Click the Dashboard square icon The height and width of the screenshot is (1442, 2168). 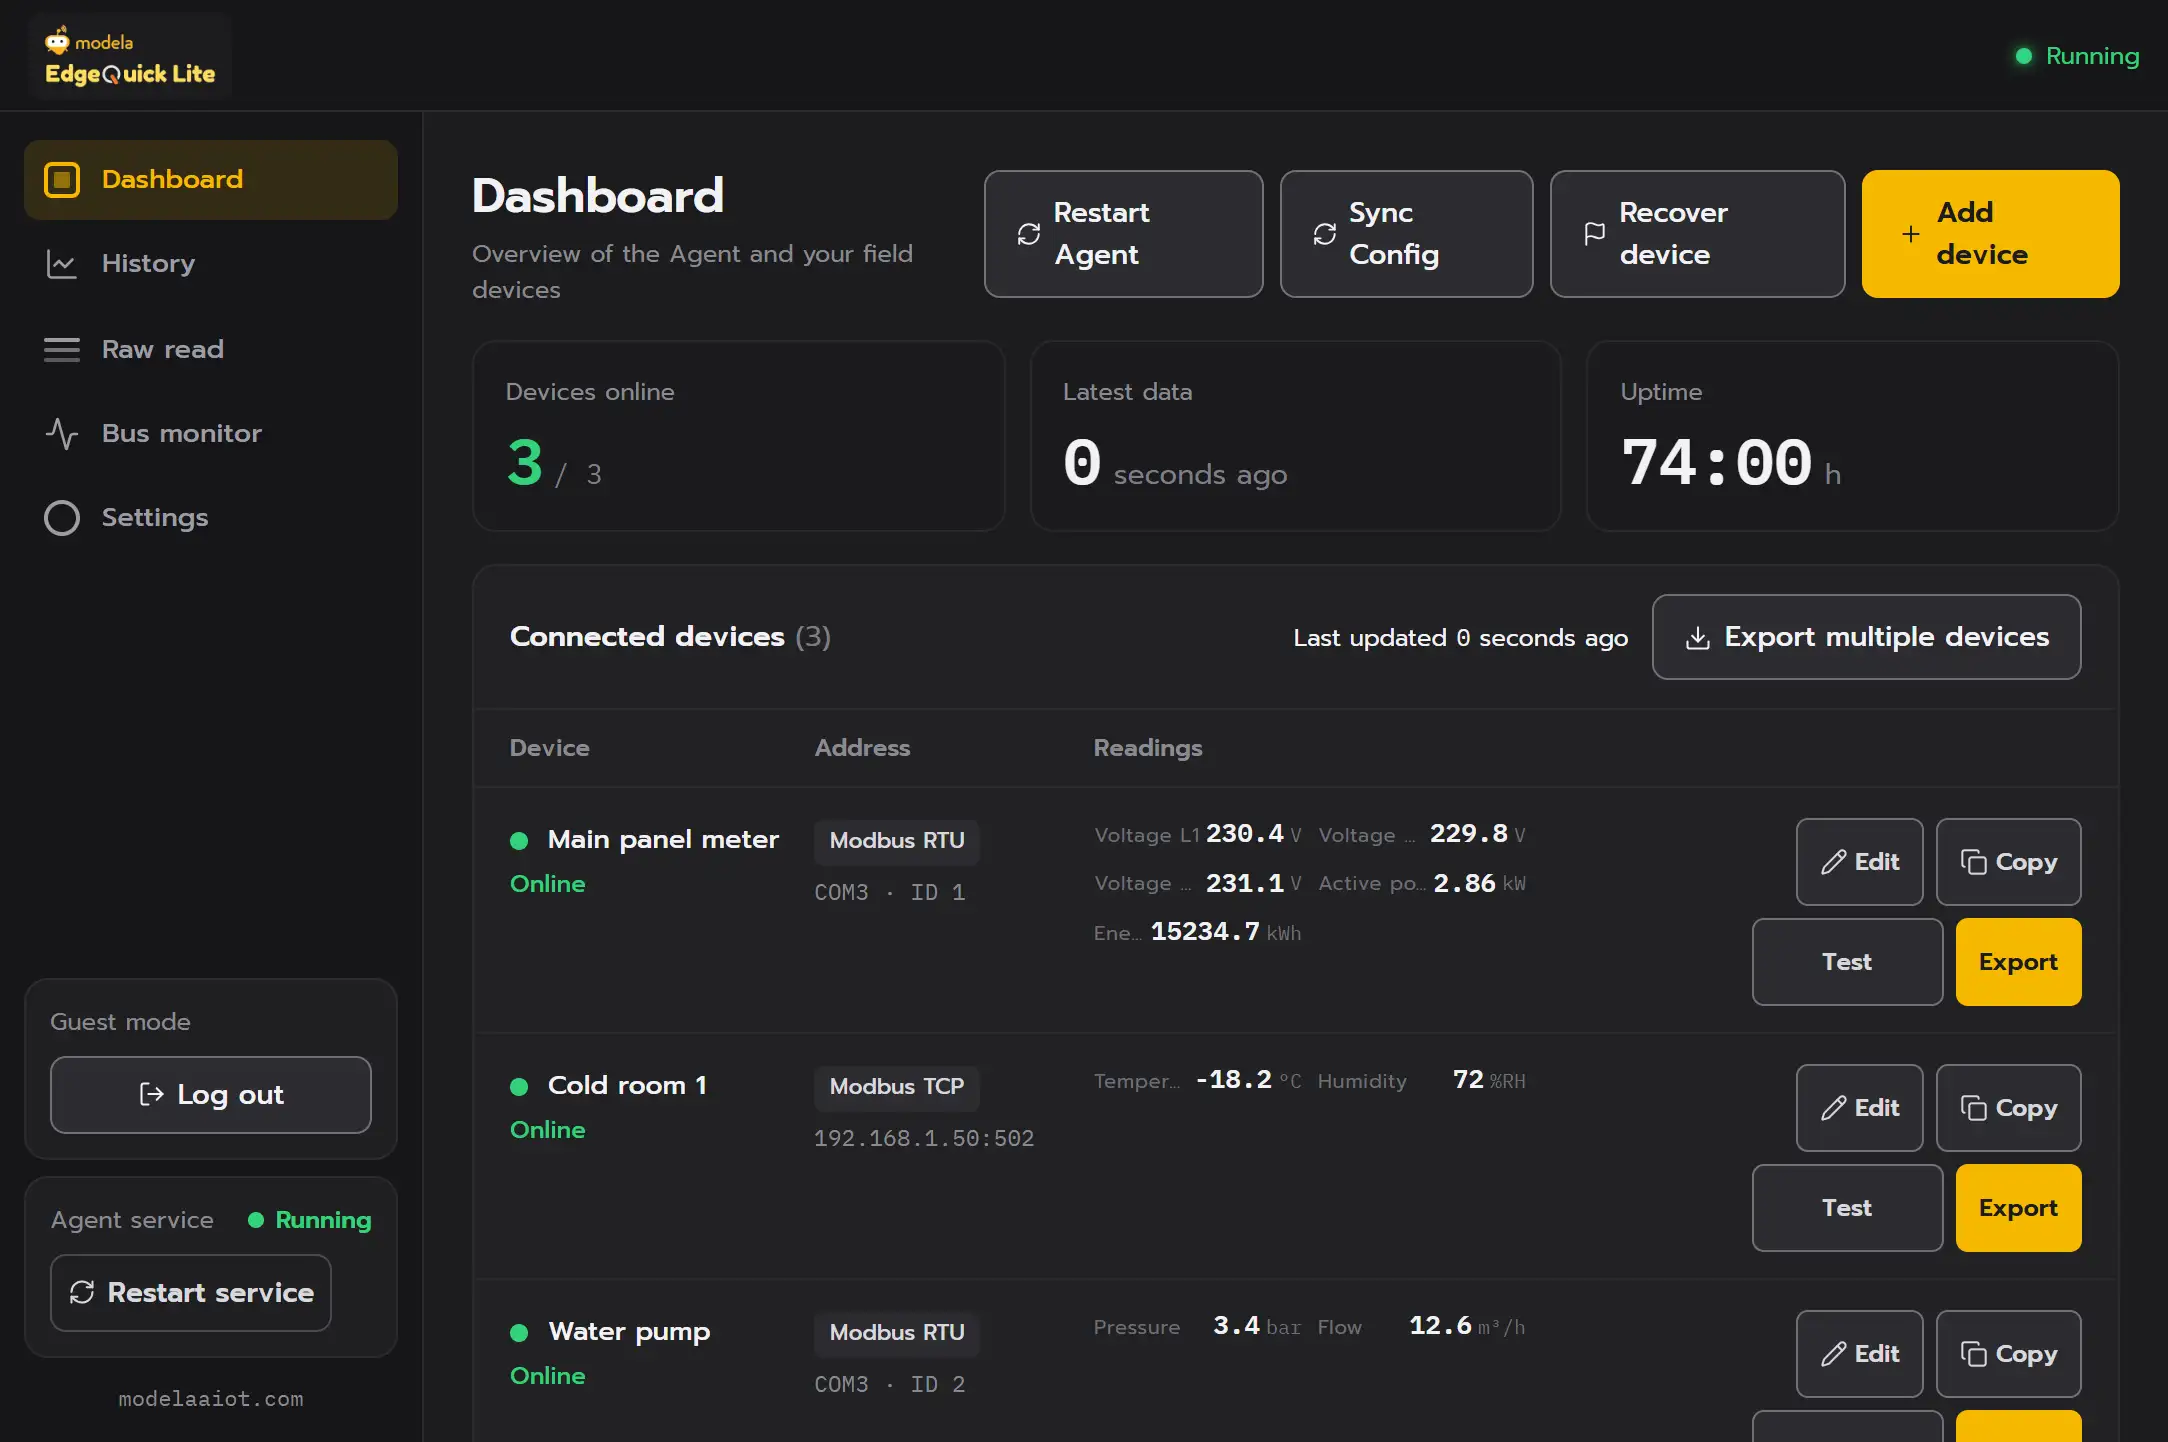click(62, 180)
